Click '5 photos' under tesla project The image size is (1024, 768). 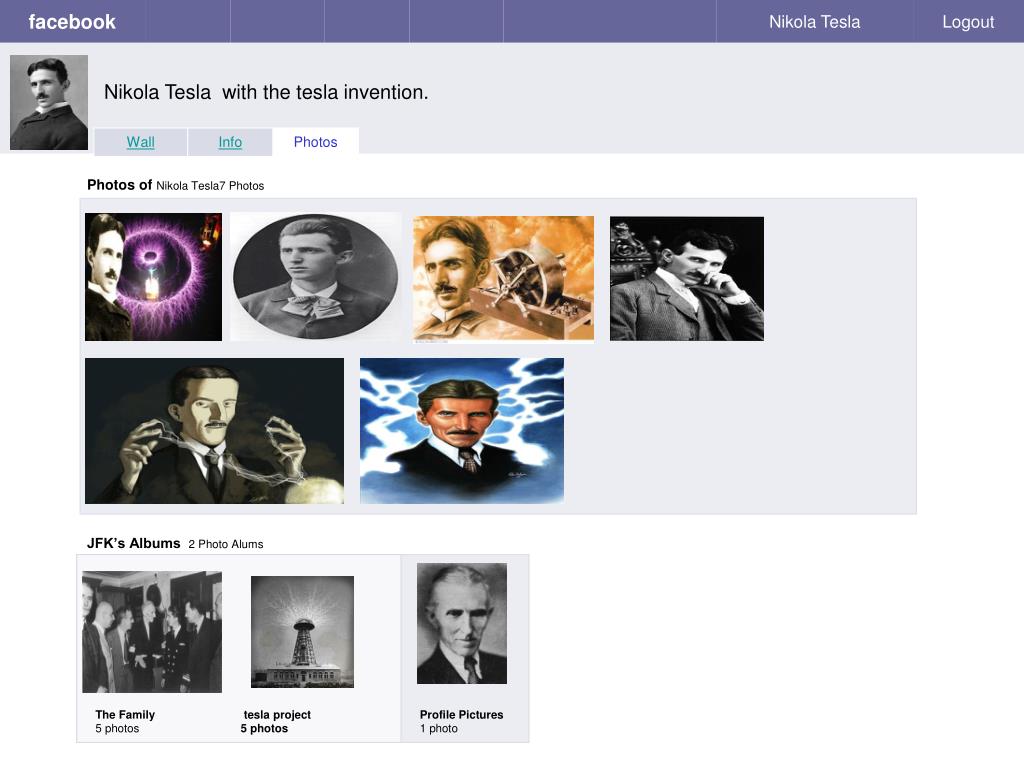point(264,728)
